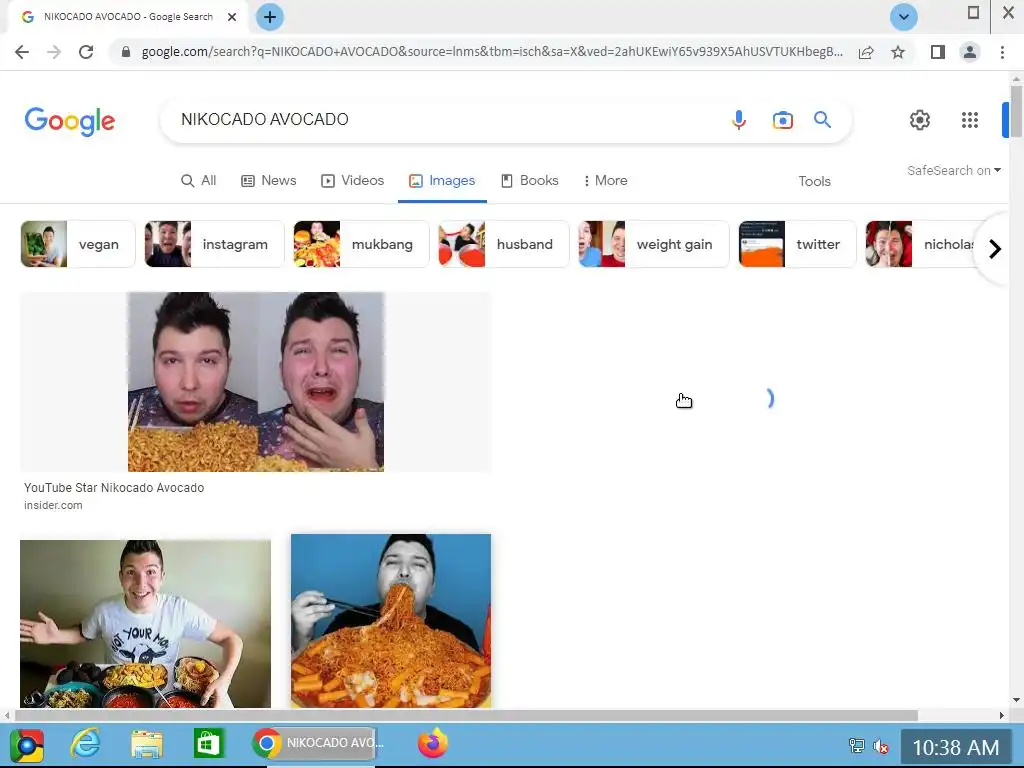
Task: Open the white t-shirt food bowls image
Action: click(145, 624)
